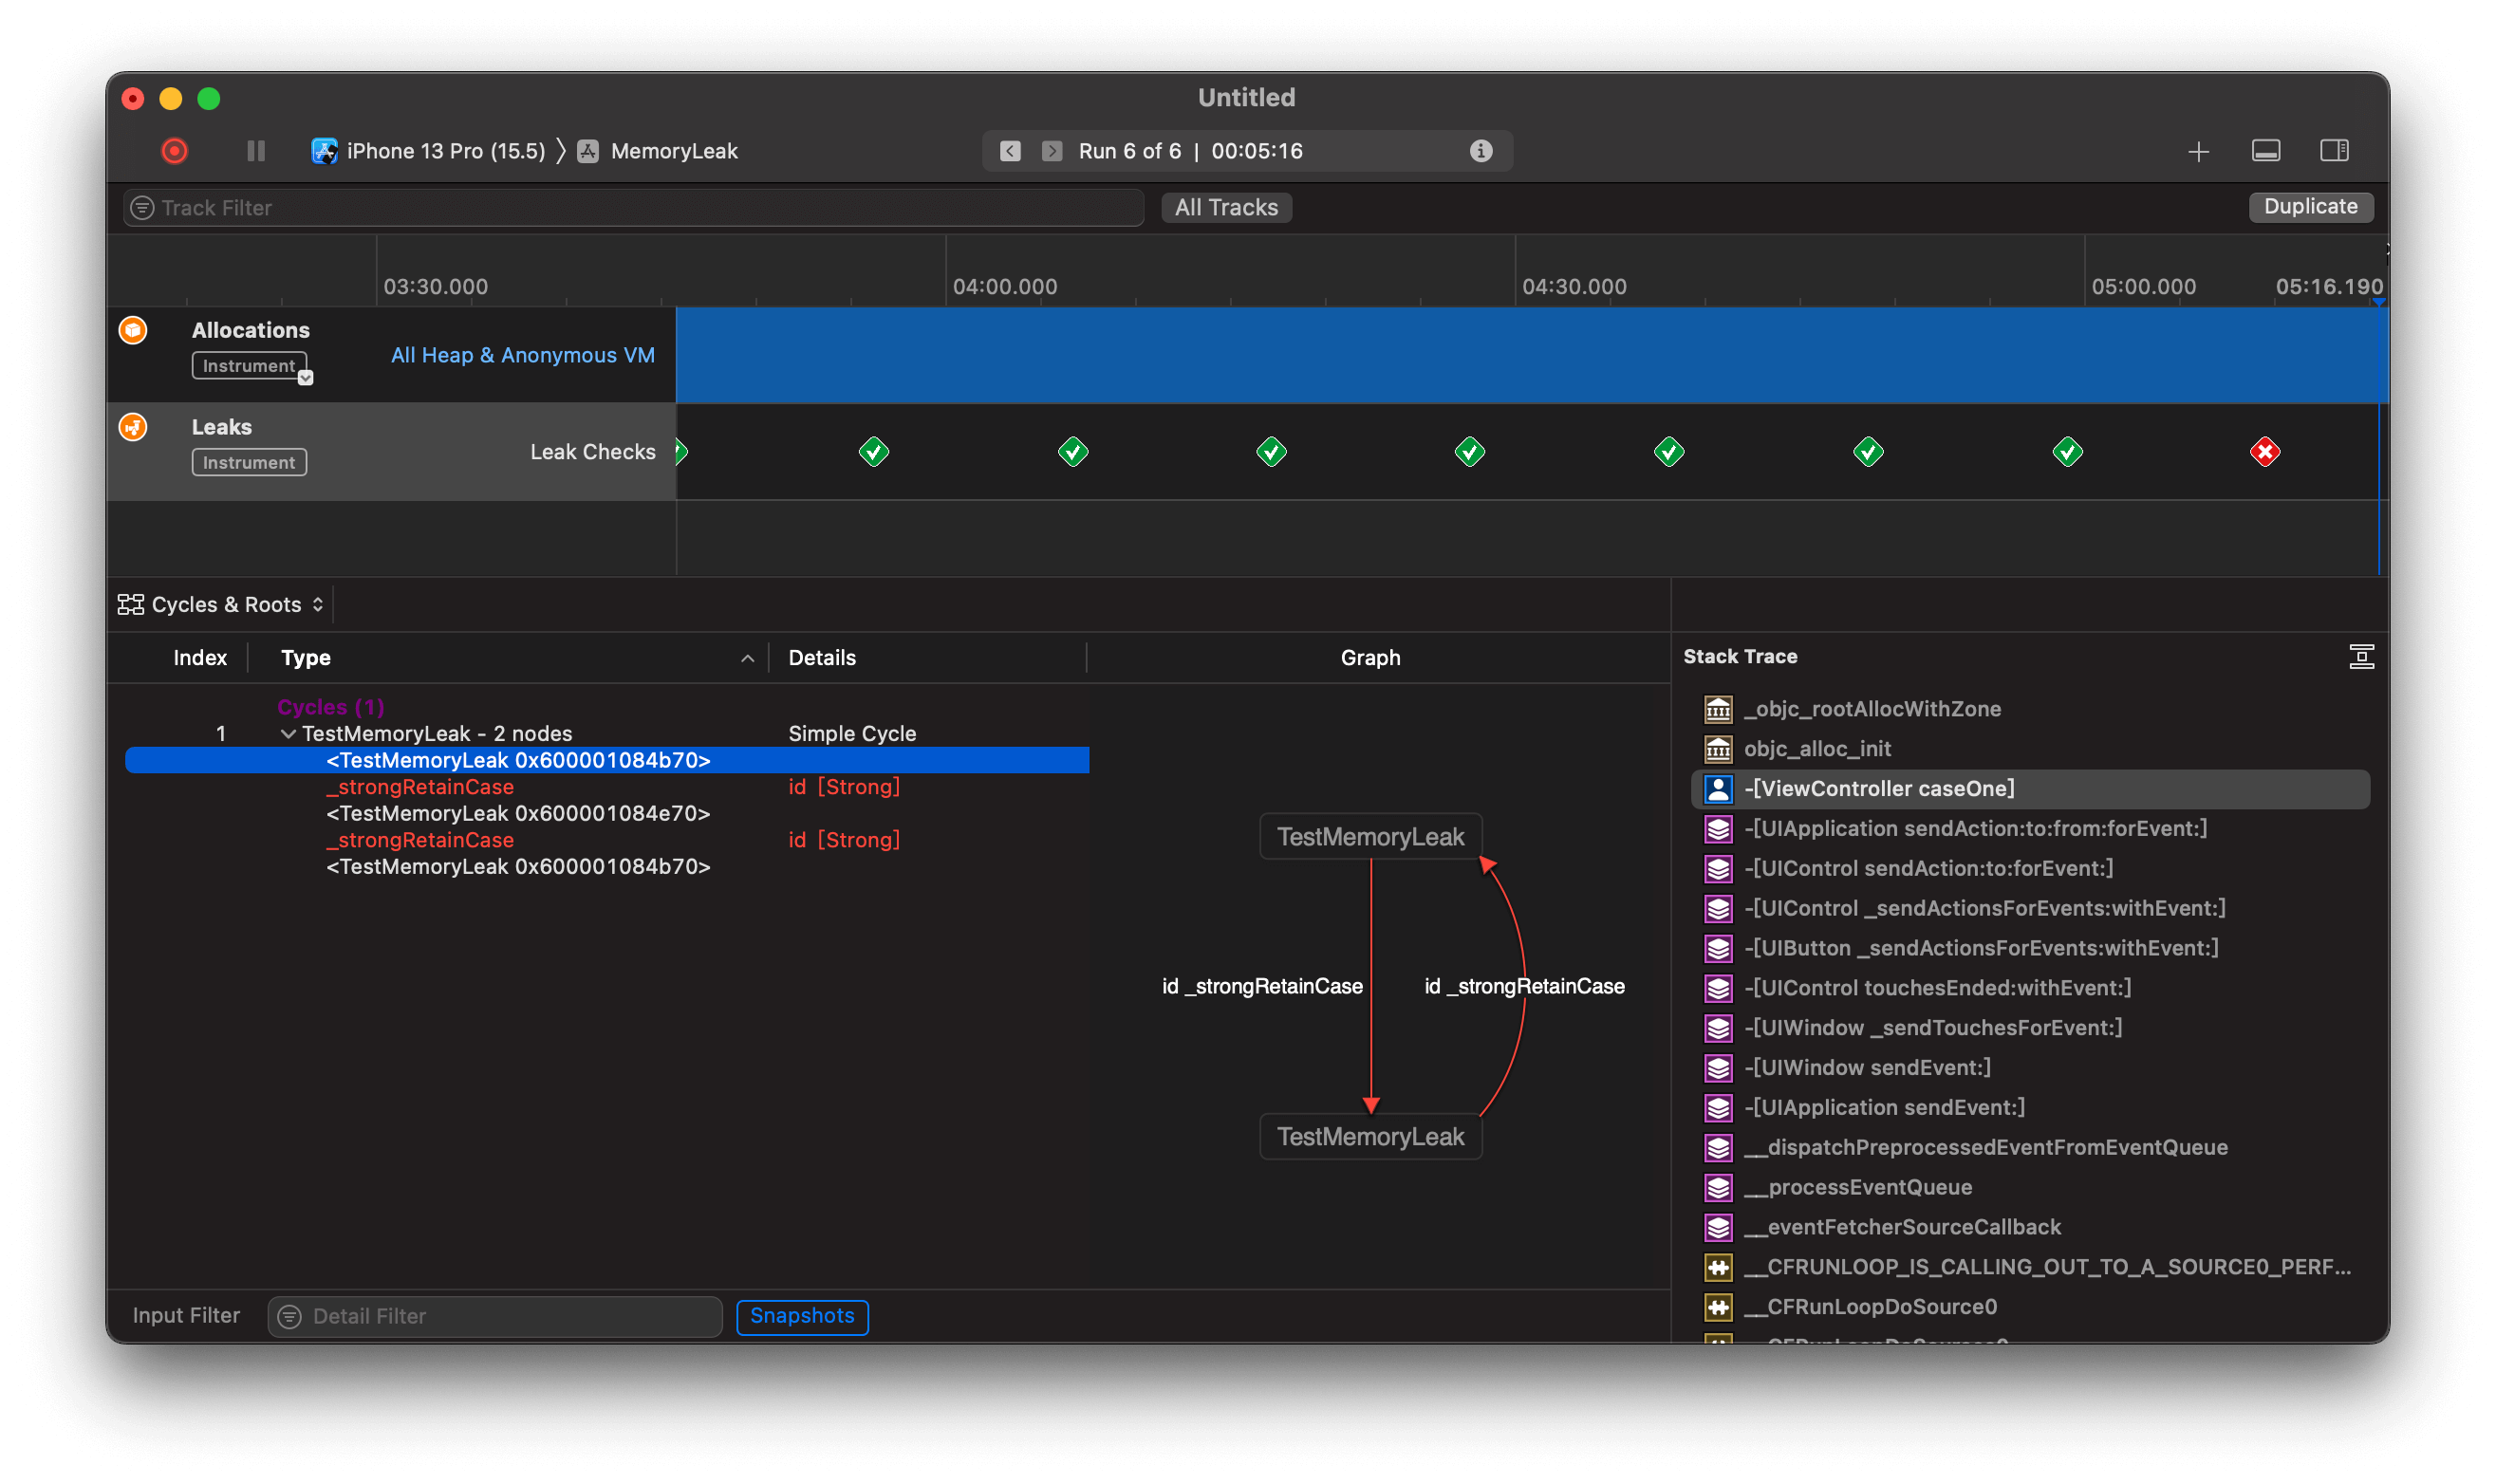Click the All Tracks filter button
Image resolution: width=2496 pixels, height=1484 pixels.
(1226, 208)
